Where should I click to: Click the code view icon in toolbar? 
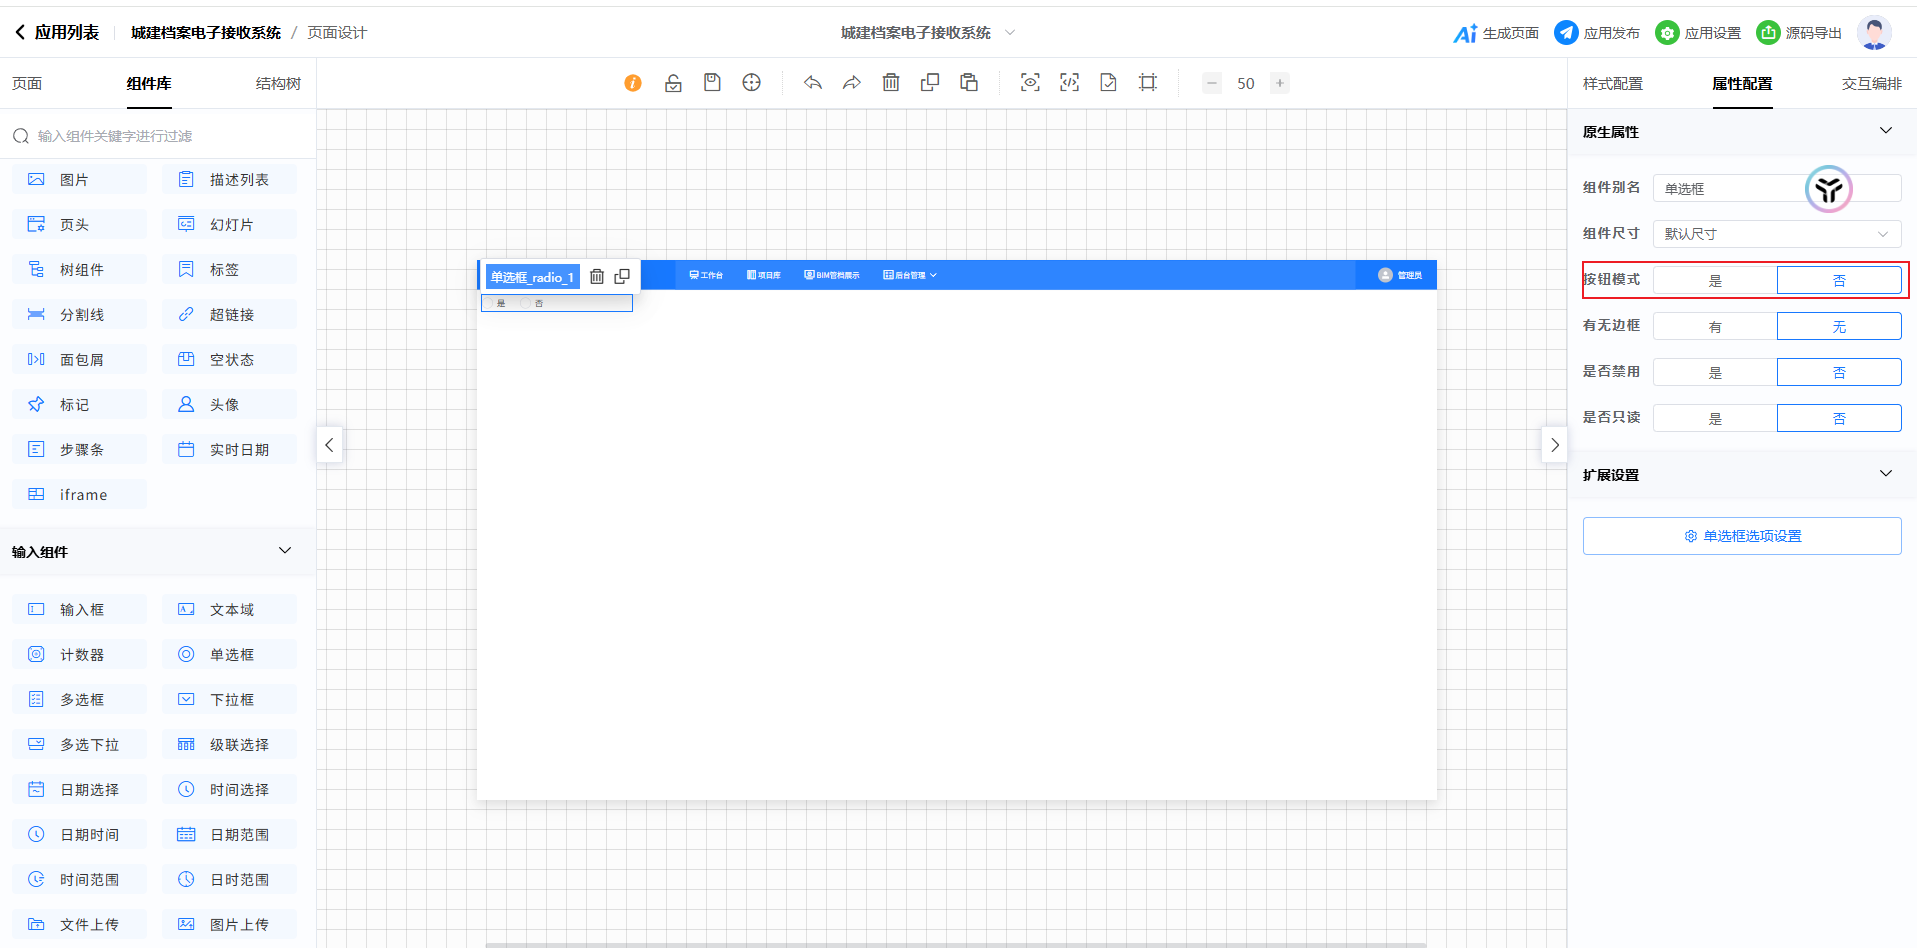tap(1069, 83)
